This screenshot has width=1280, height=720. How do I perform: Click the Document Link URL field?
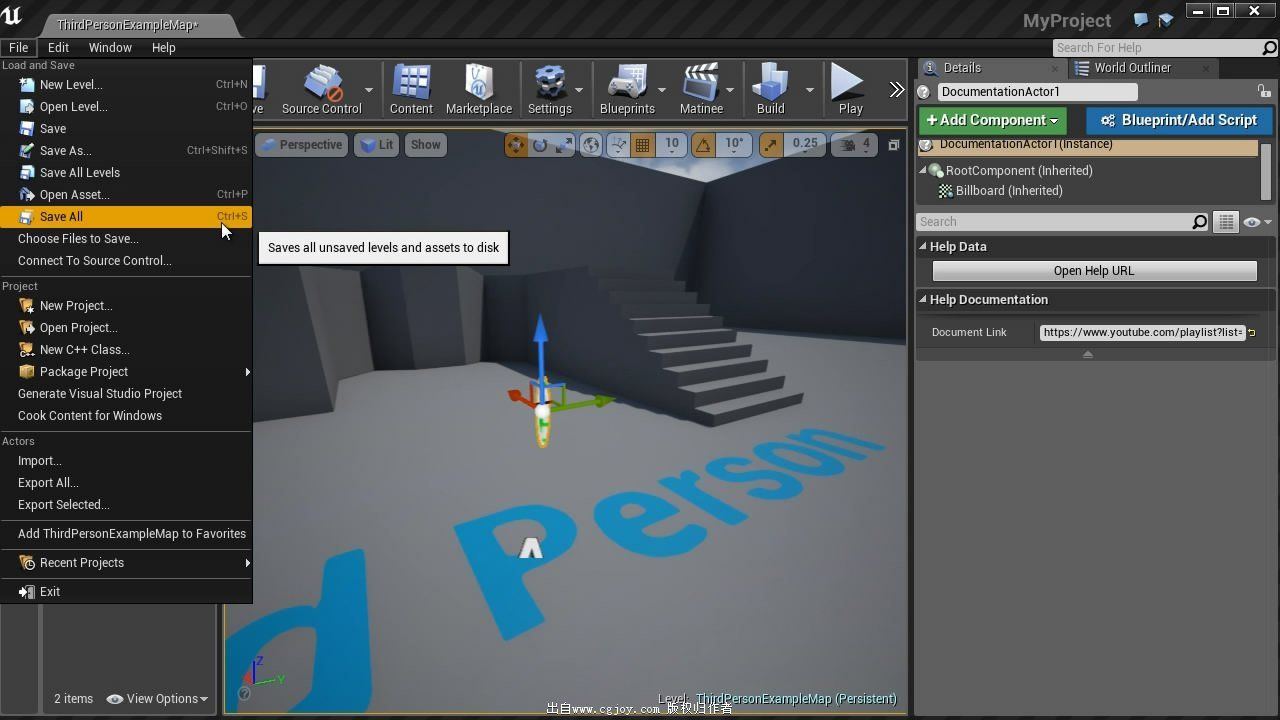point(1142,333)
